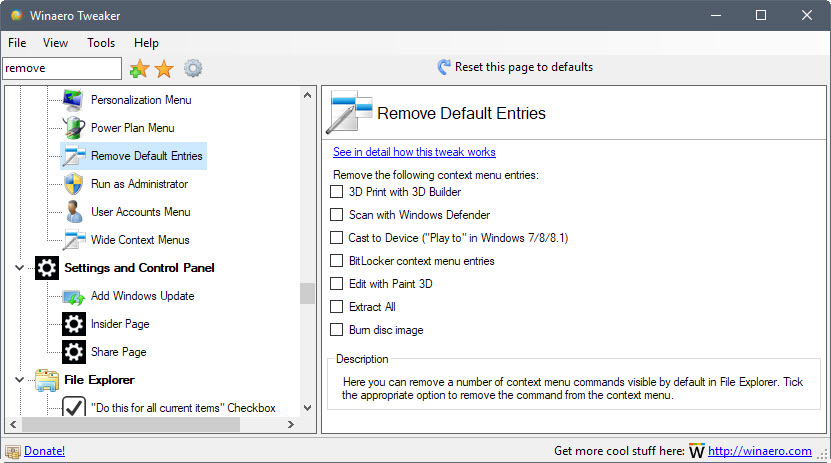Click the large Remove Default Entries header icon
The image size is (831, 463).
click(349, 112)
